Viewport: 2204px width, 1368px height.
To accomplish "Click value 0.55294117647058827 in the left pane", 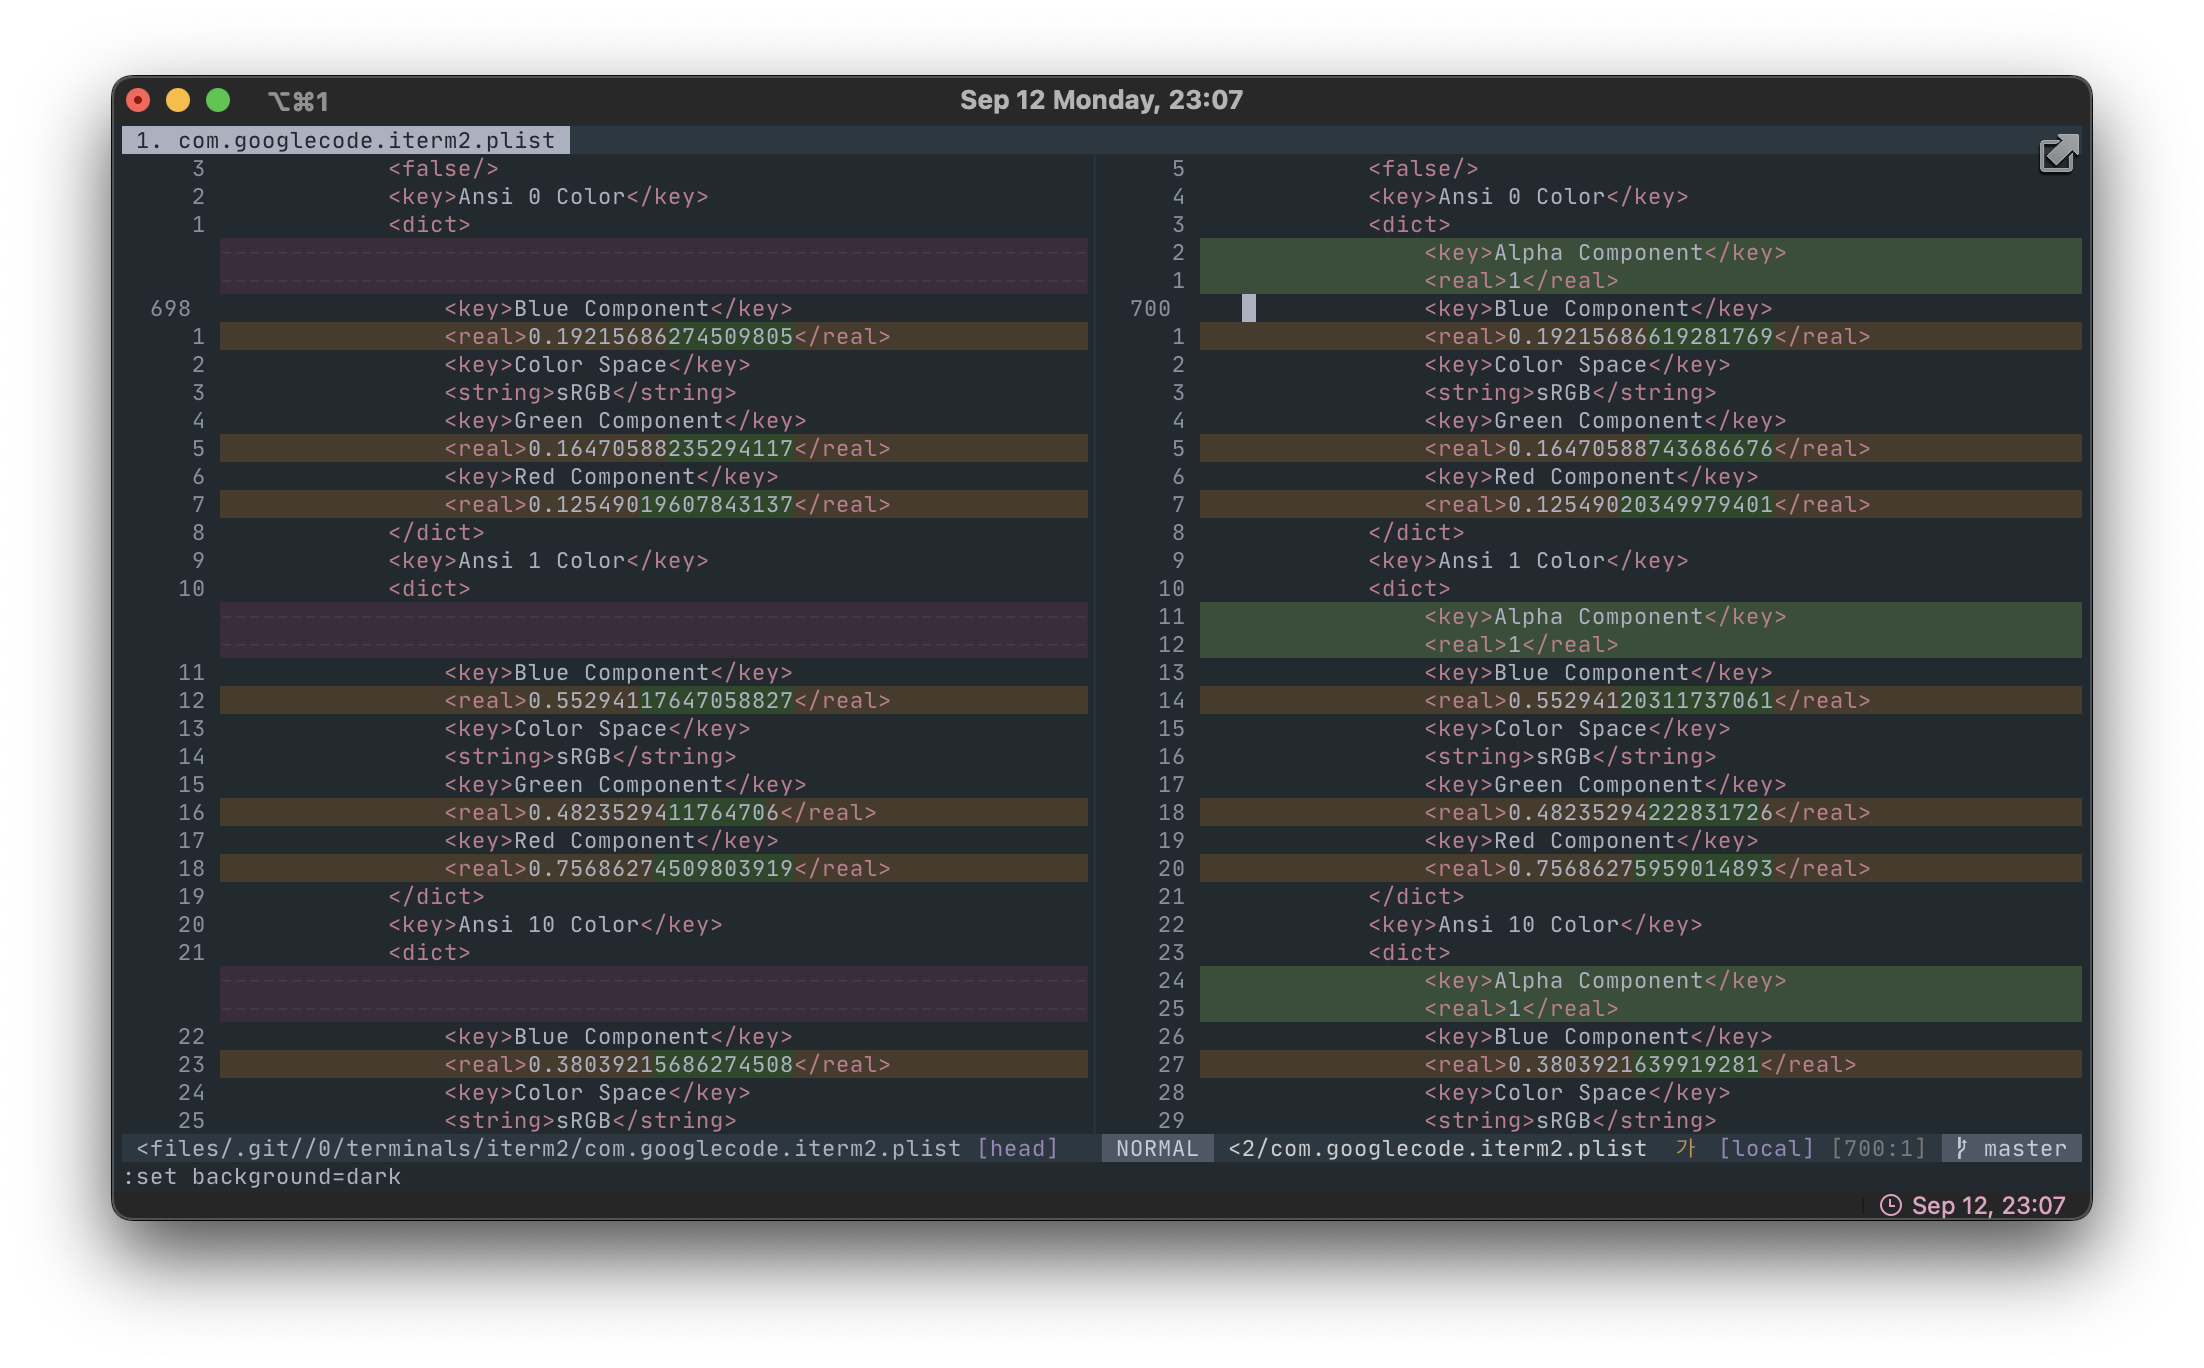I will tap(660, 700).
